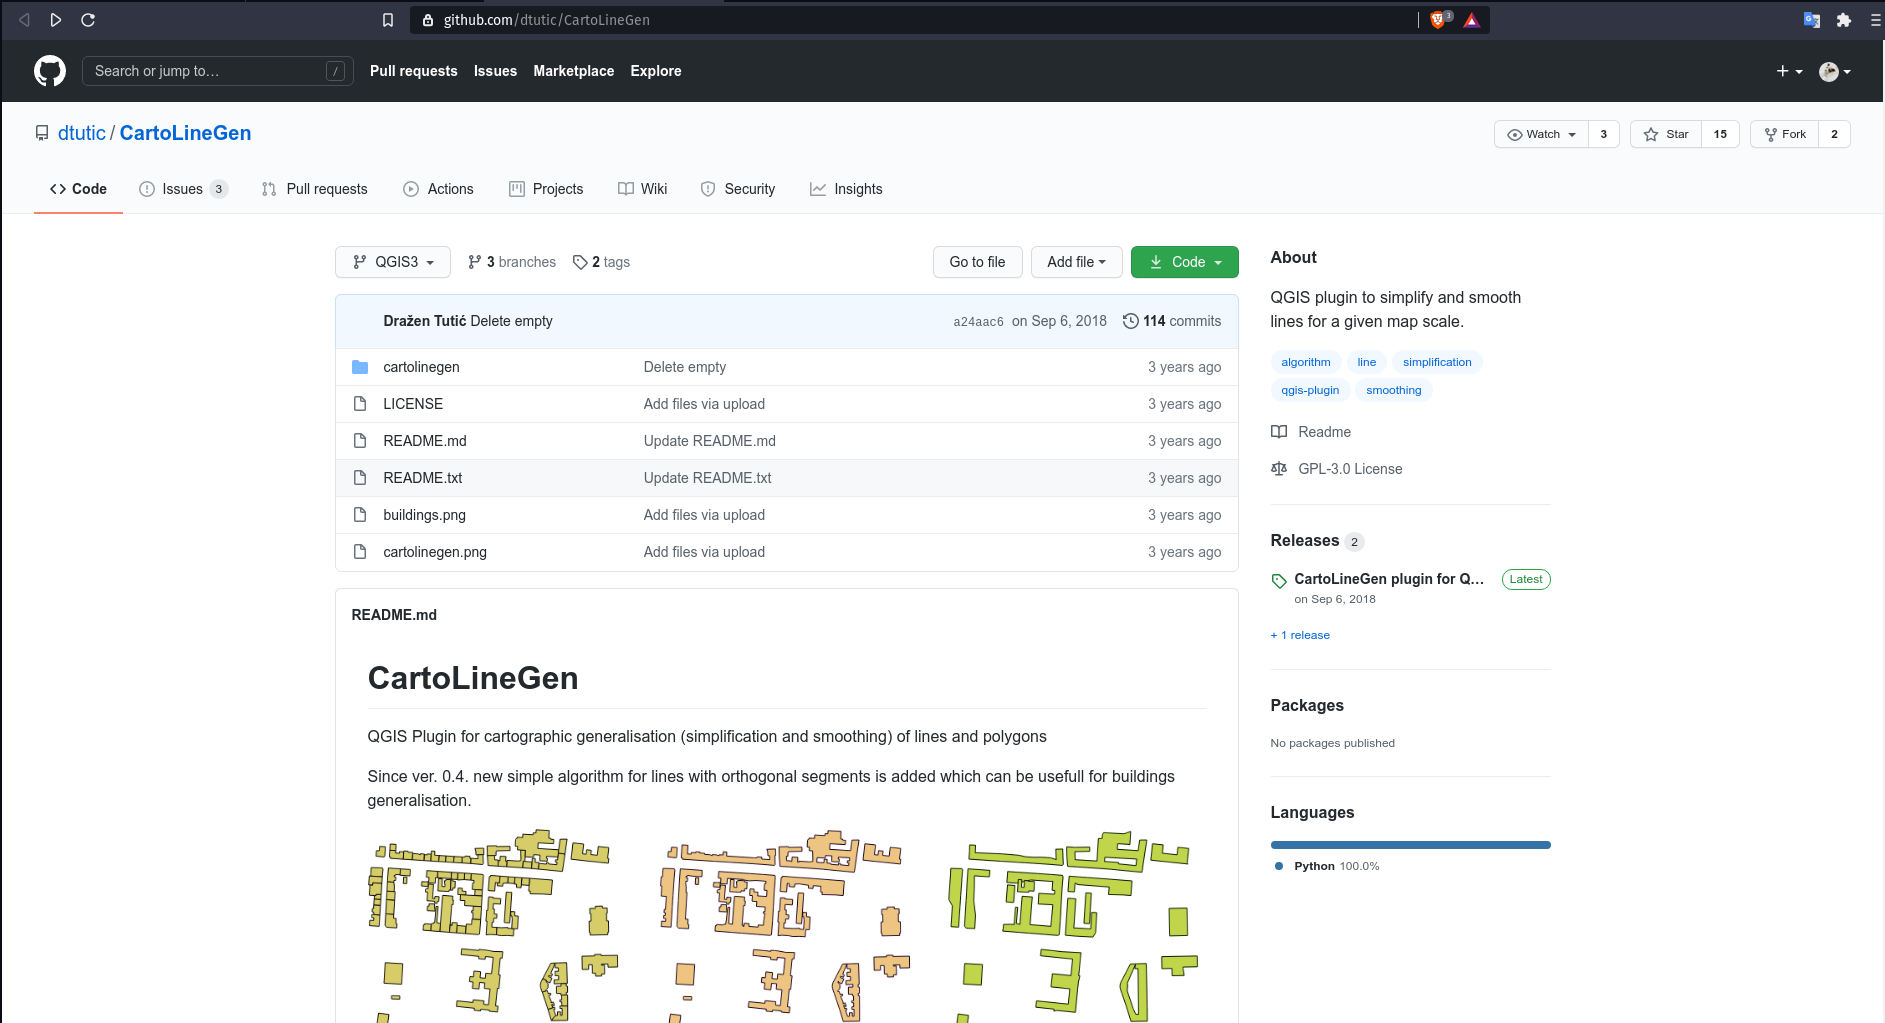1885x1023 pixels.
Task: Bookmark this page using the bookmark icon
Action: click(388, 20)
